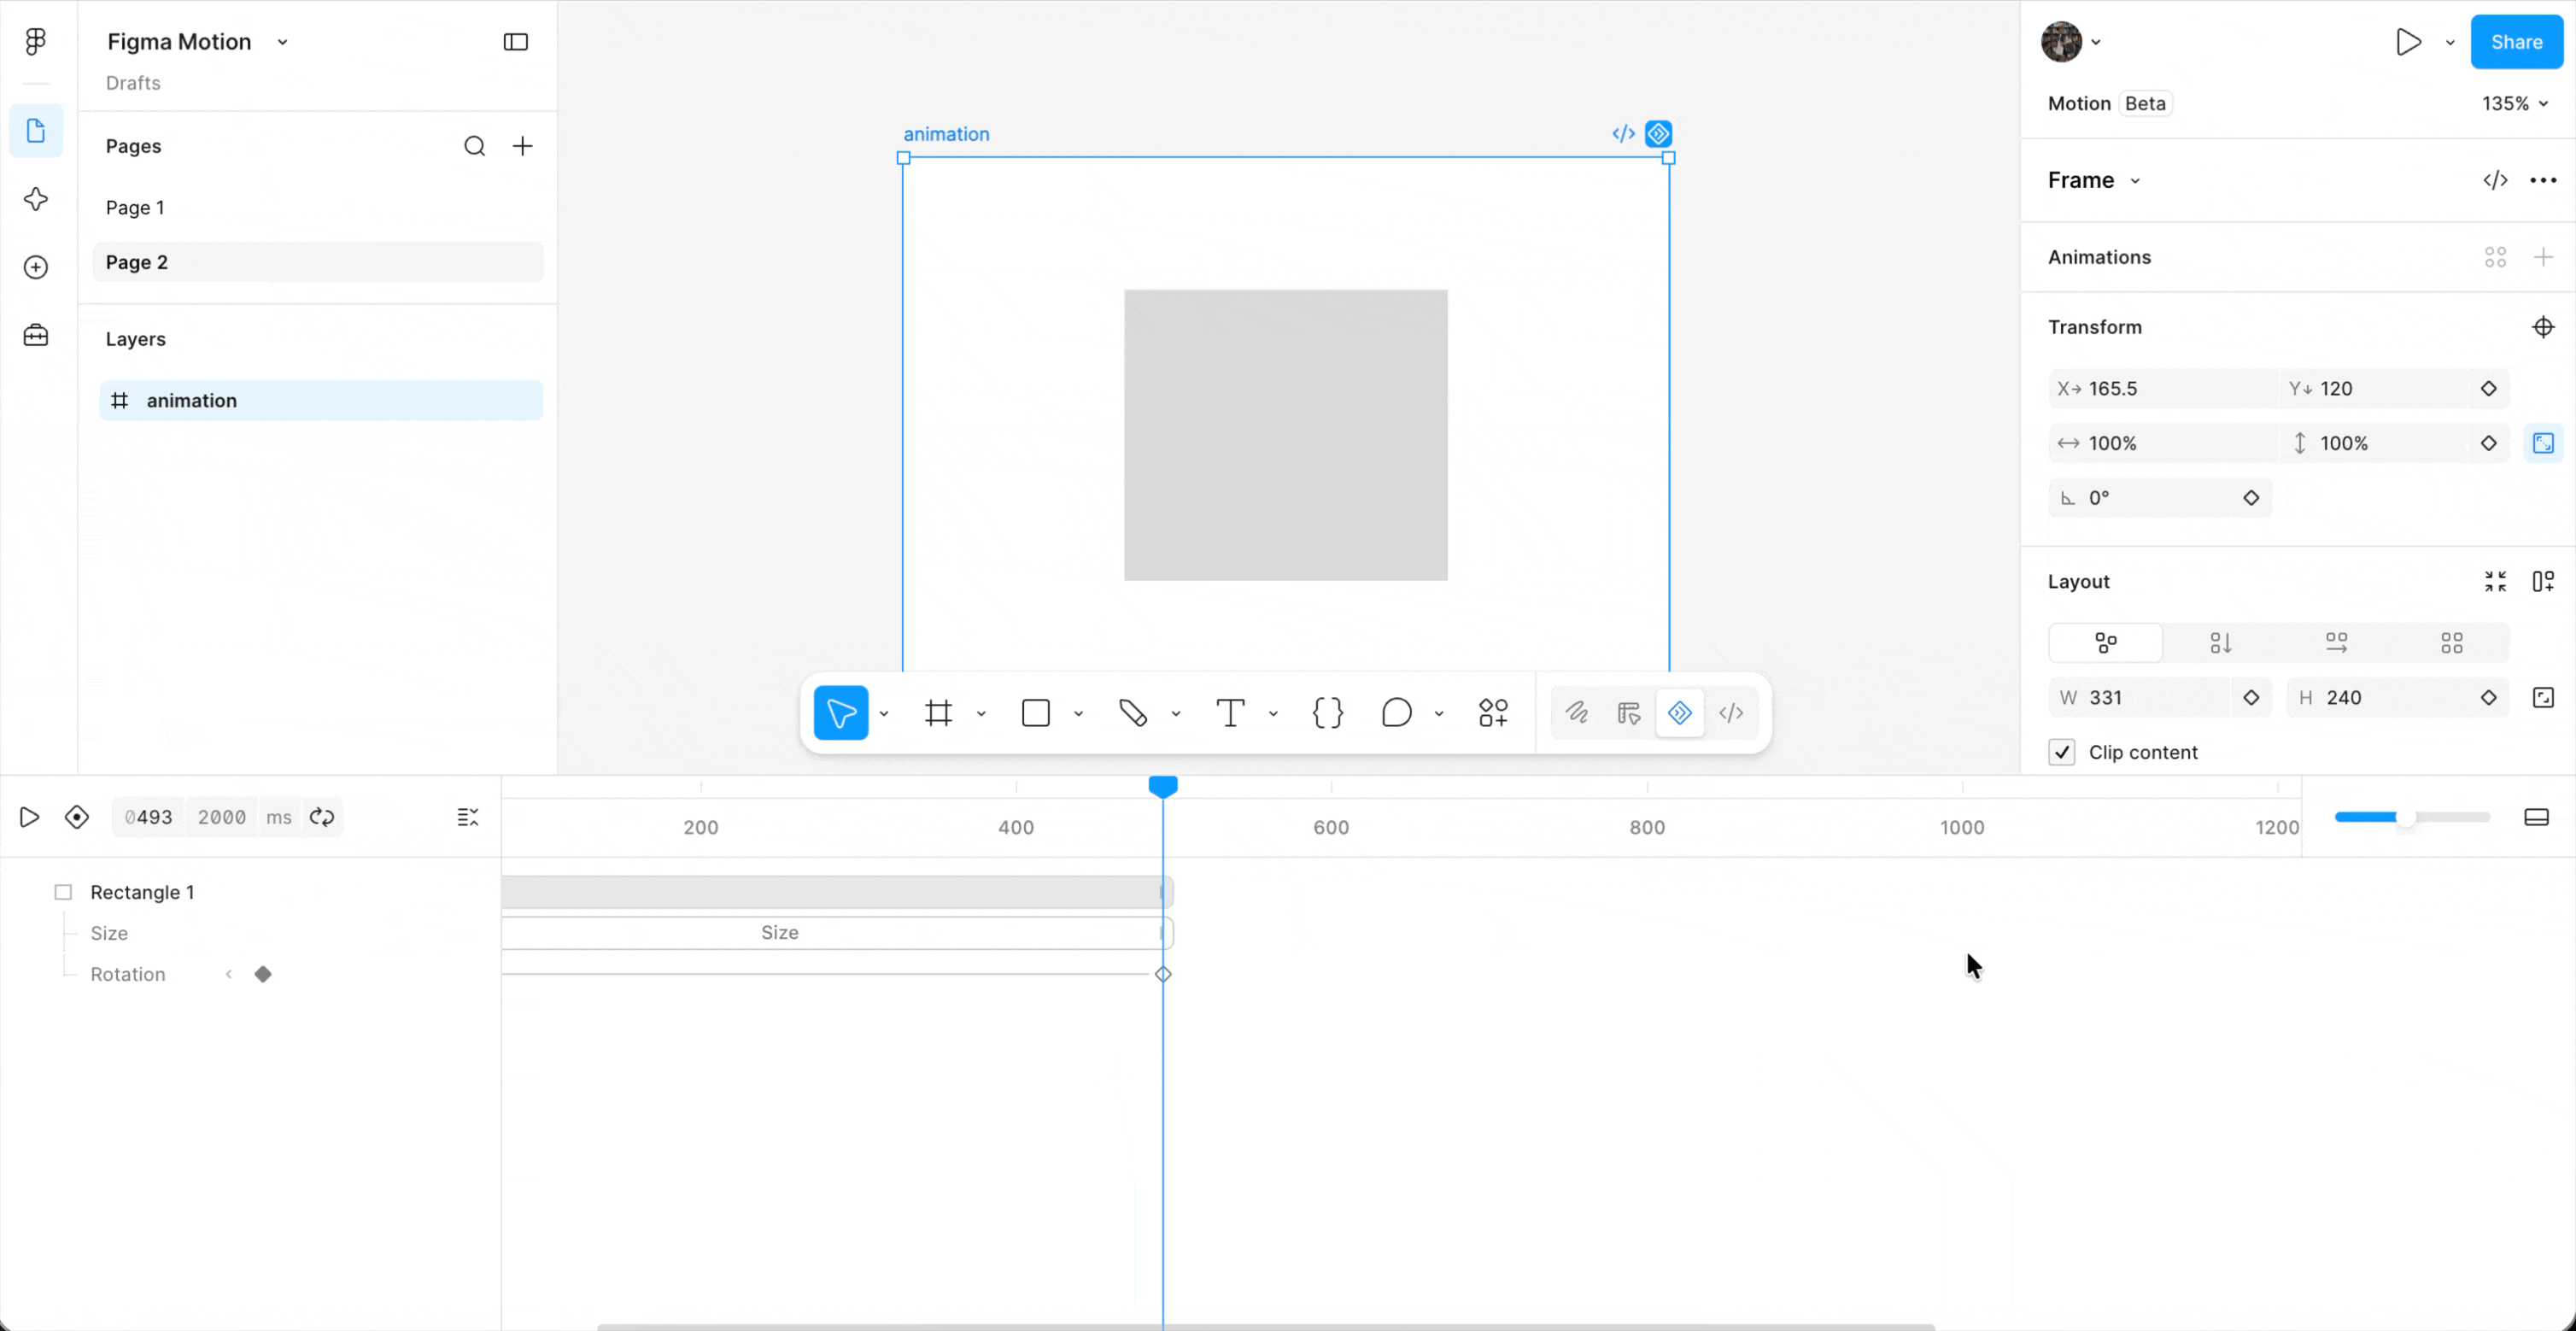Present prototype with top play button
This screenshot has width=2576, height=1331.
(x=2408, y=42)
